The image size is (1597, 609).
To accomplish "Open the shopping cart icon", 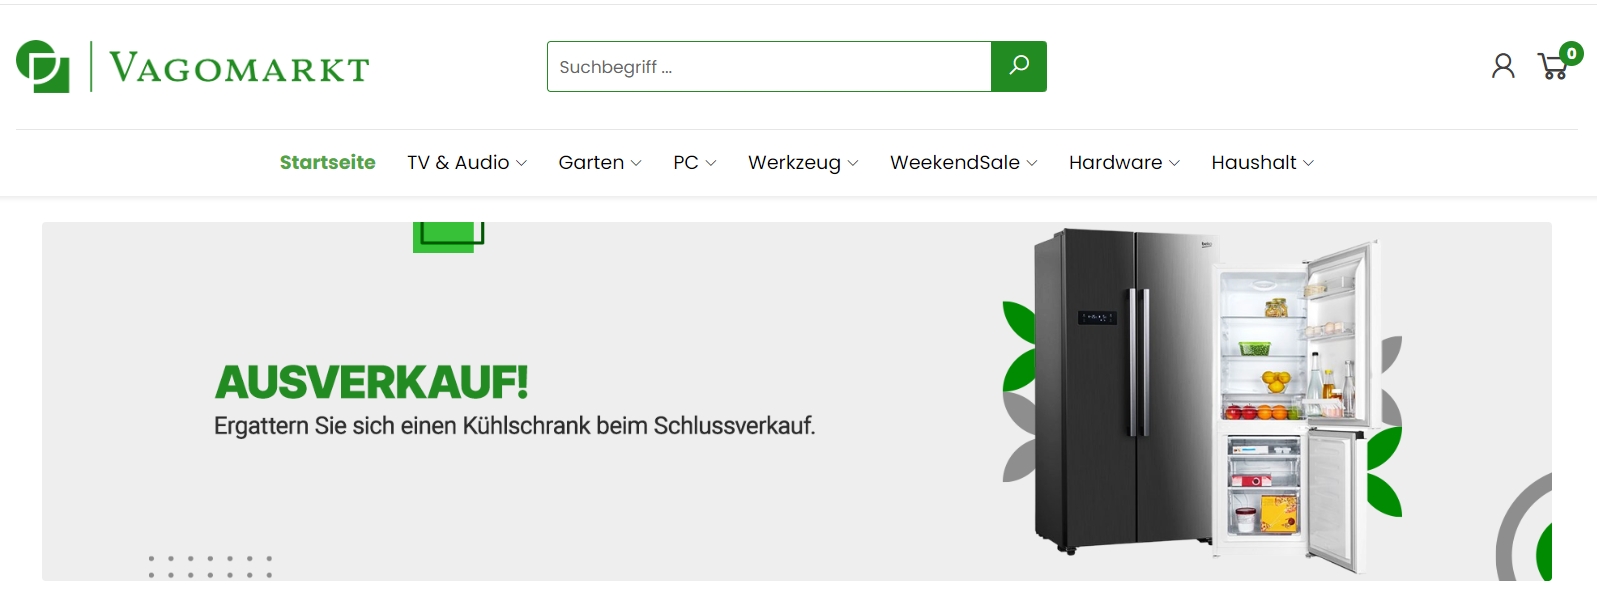I will [x=1553, y=67].
